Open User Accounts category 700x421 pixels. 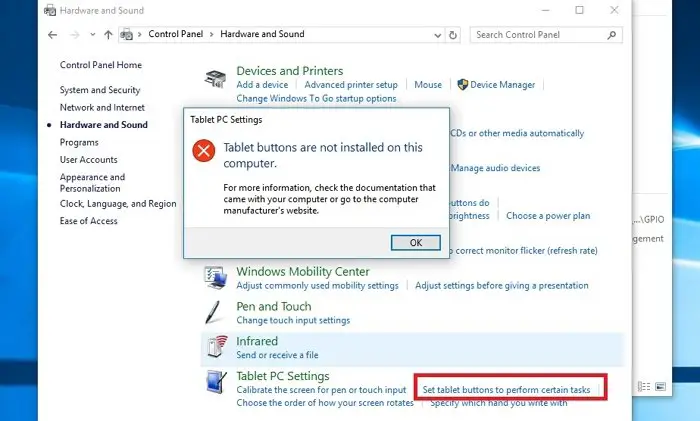pos(88,159)
